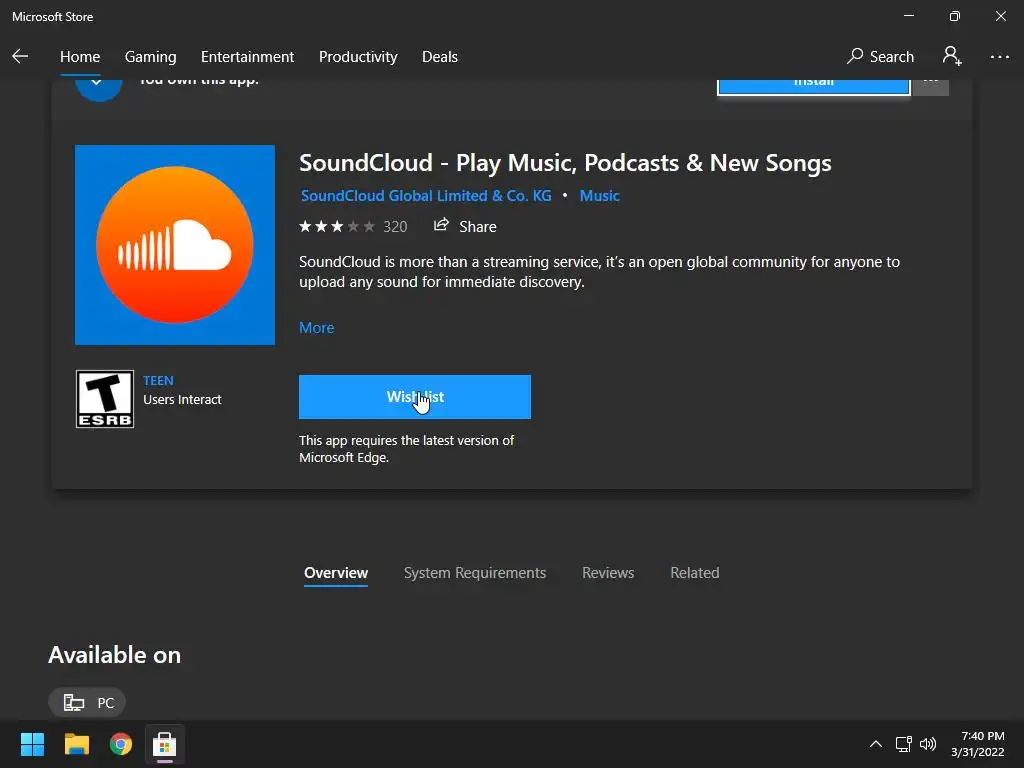Image resolution: width=1024 pixels, height=768 pixels.
Task: Open the Gaming tab
Action: click(x=150, y=57)
